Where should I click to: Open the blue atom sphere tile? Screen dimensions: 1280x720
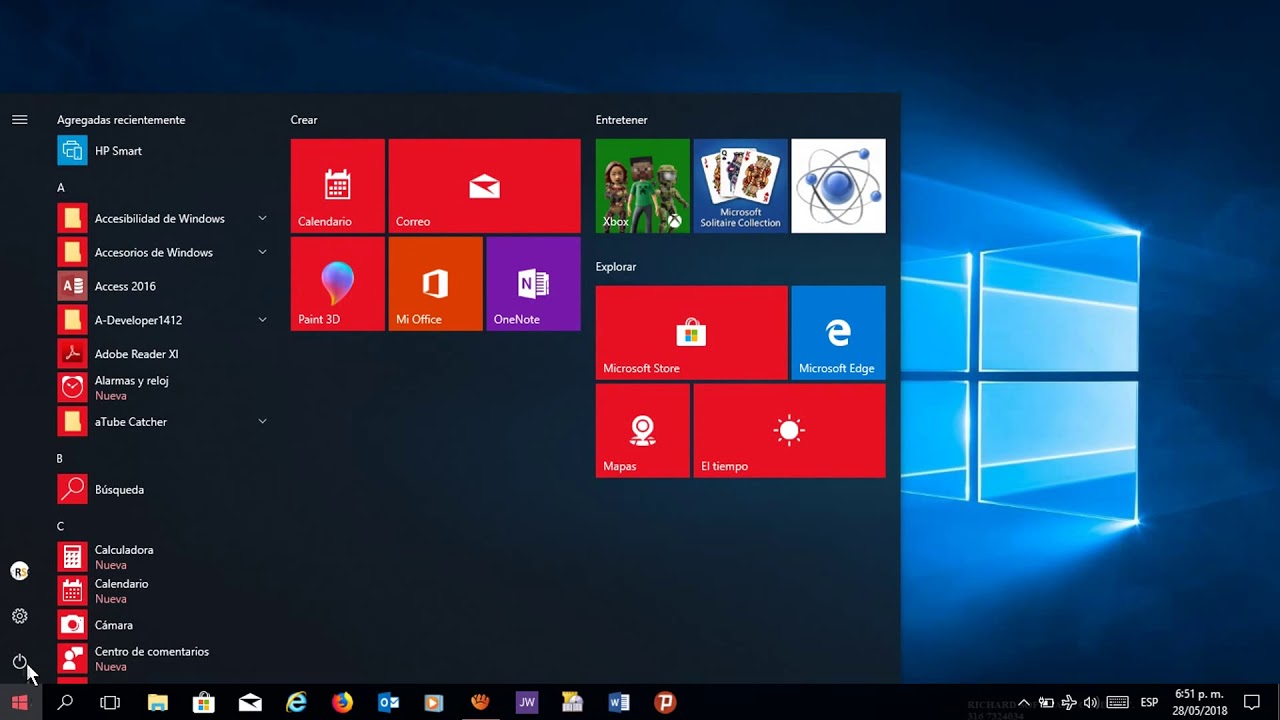[x=838, y=186]
